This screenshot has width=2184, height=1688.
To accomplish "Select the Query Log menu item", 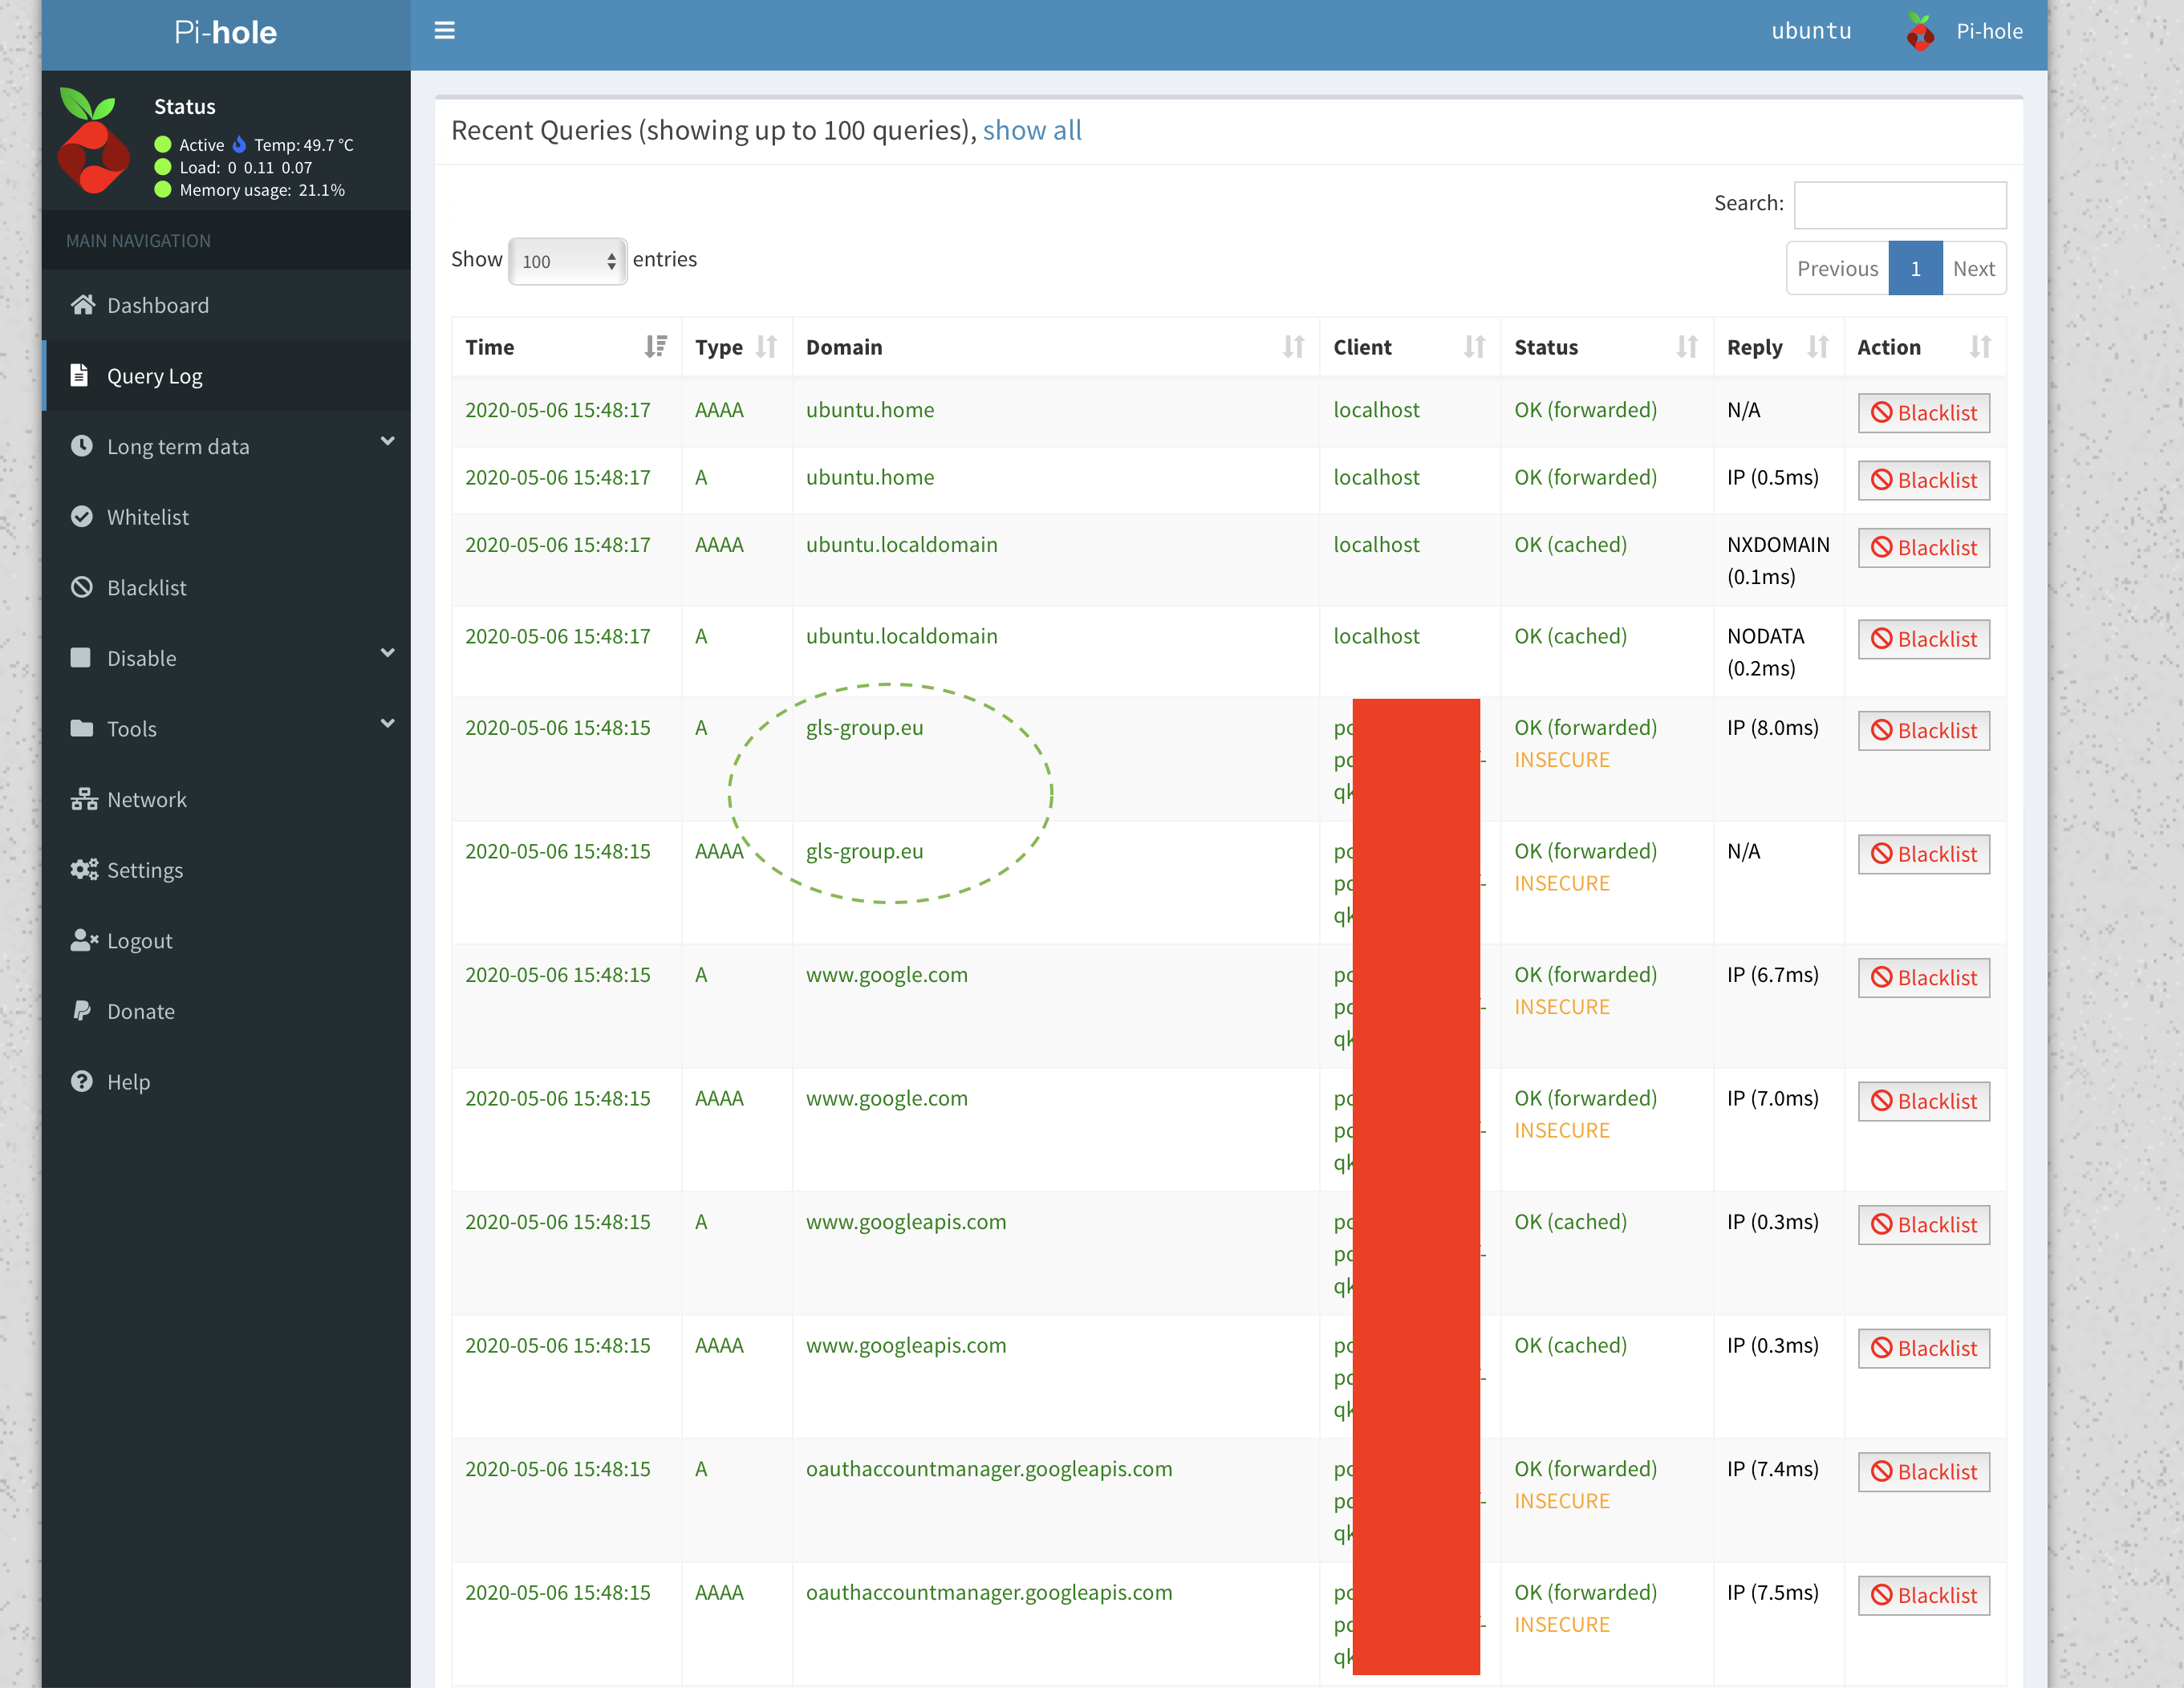I will (155, 376).
